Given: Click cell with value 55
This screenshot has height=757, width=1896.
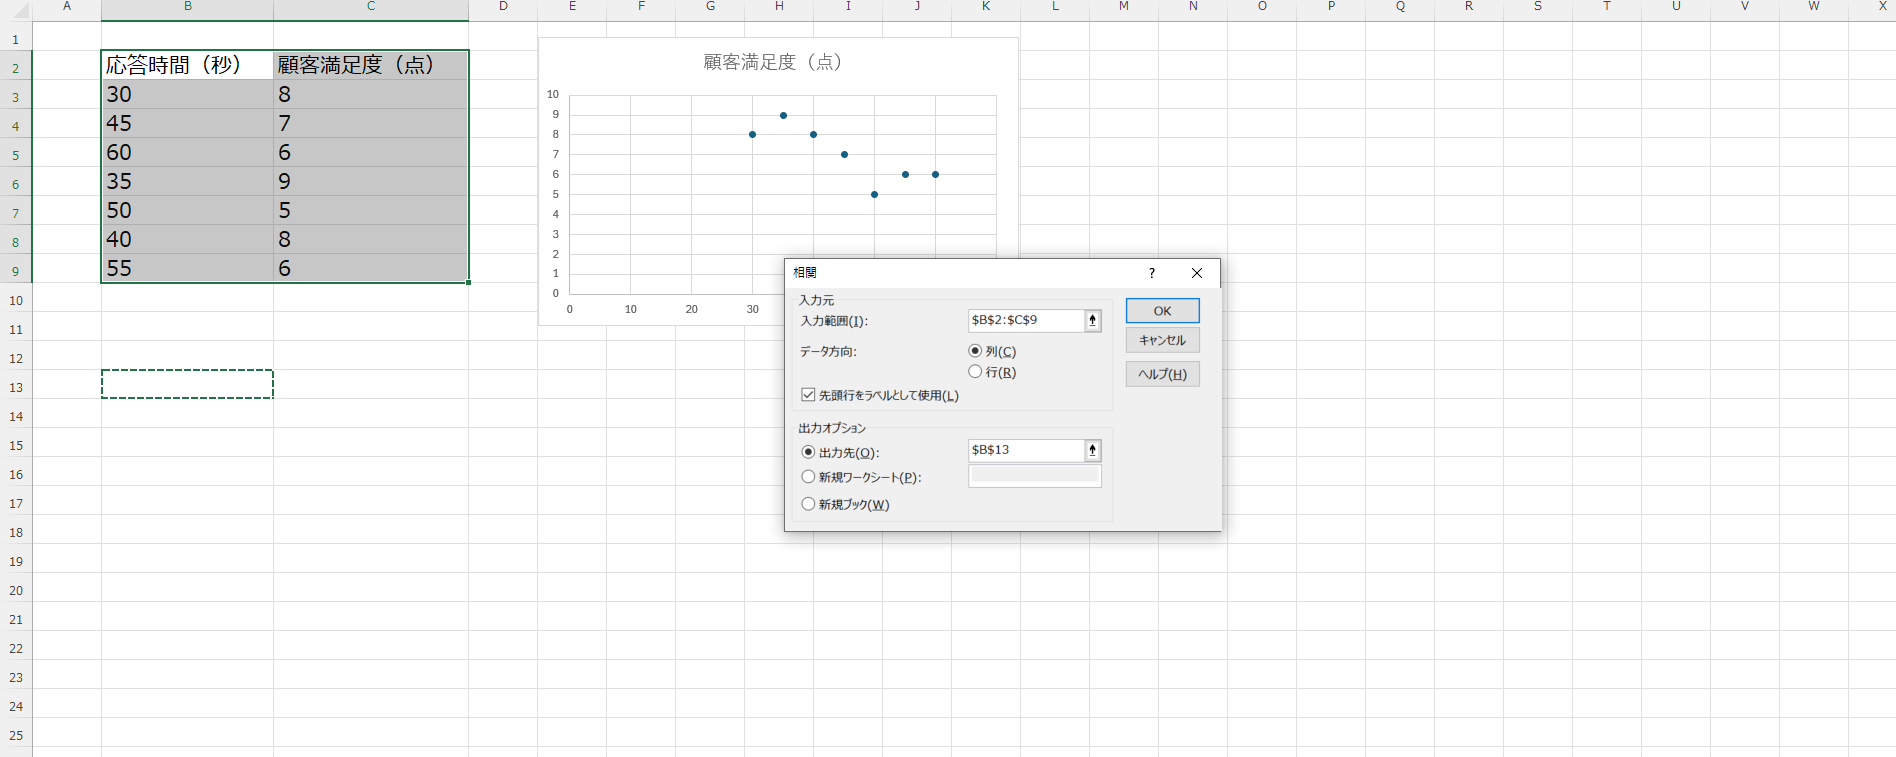Looking at the screenshot, I should click(188, 268).
